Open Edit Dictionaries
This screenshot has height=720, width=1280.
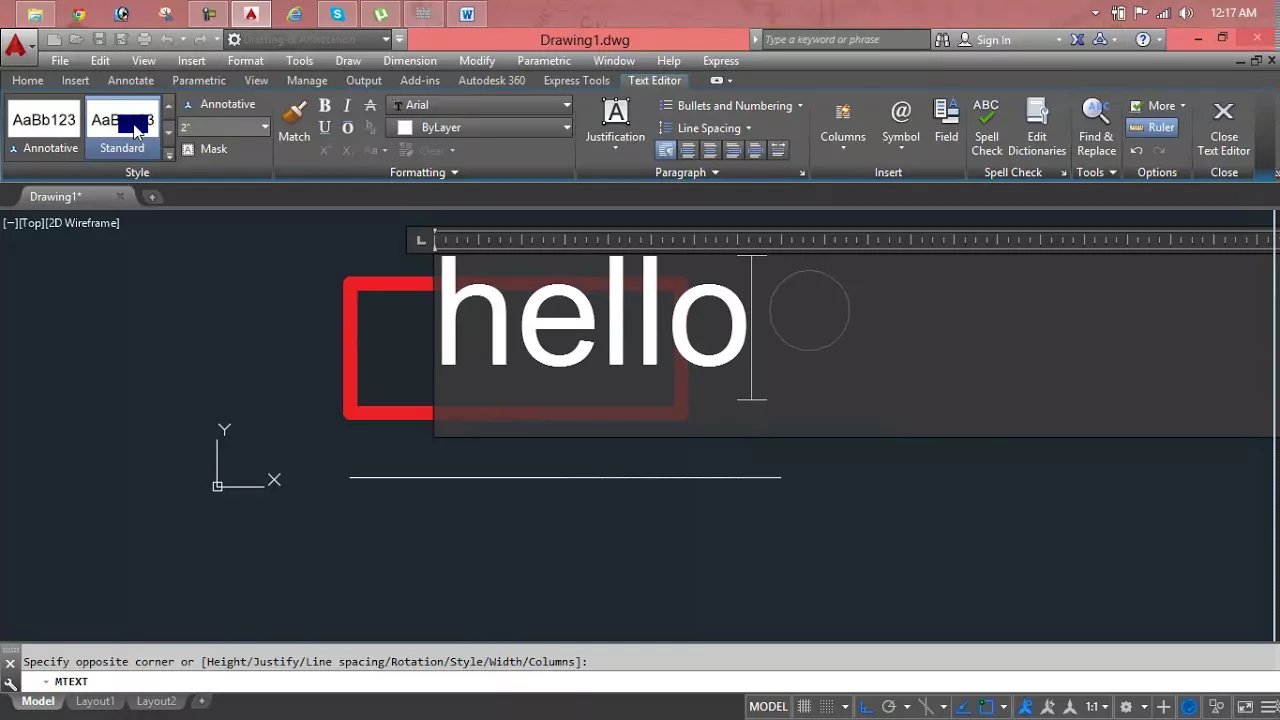point(1037,127)
